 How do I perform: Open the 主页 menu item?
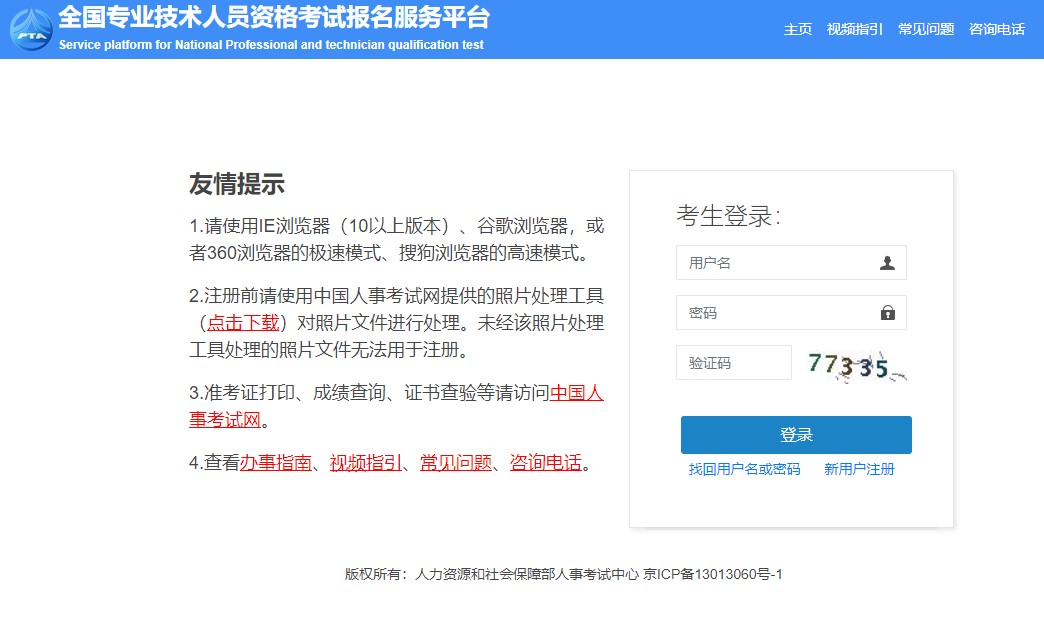pos(798,29)
